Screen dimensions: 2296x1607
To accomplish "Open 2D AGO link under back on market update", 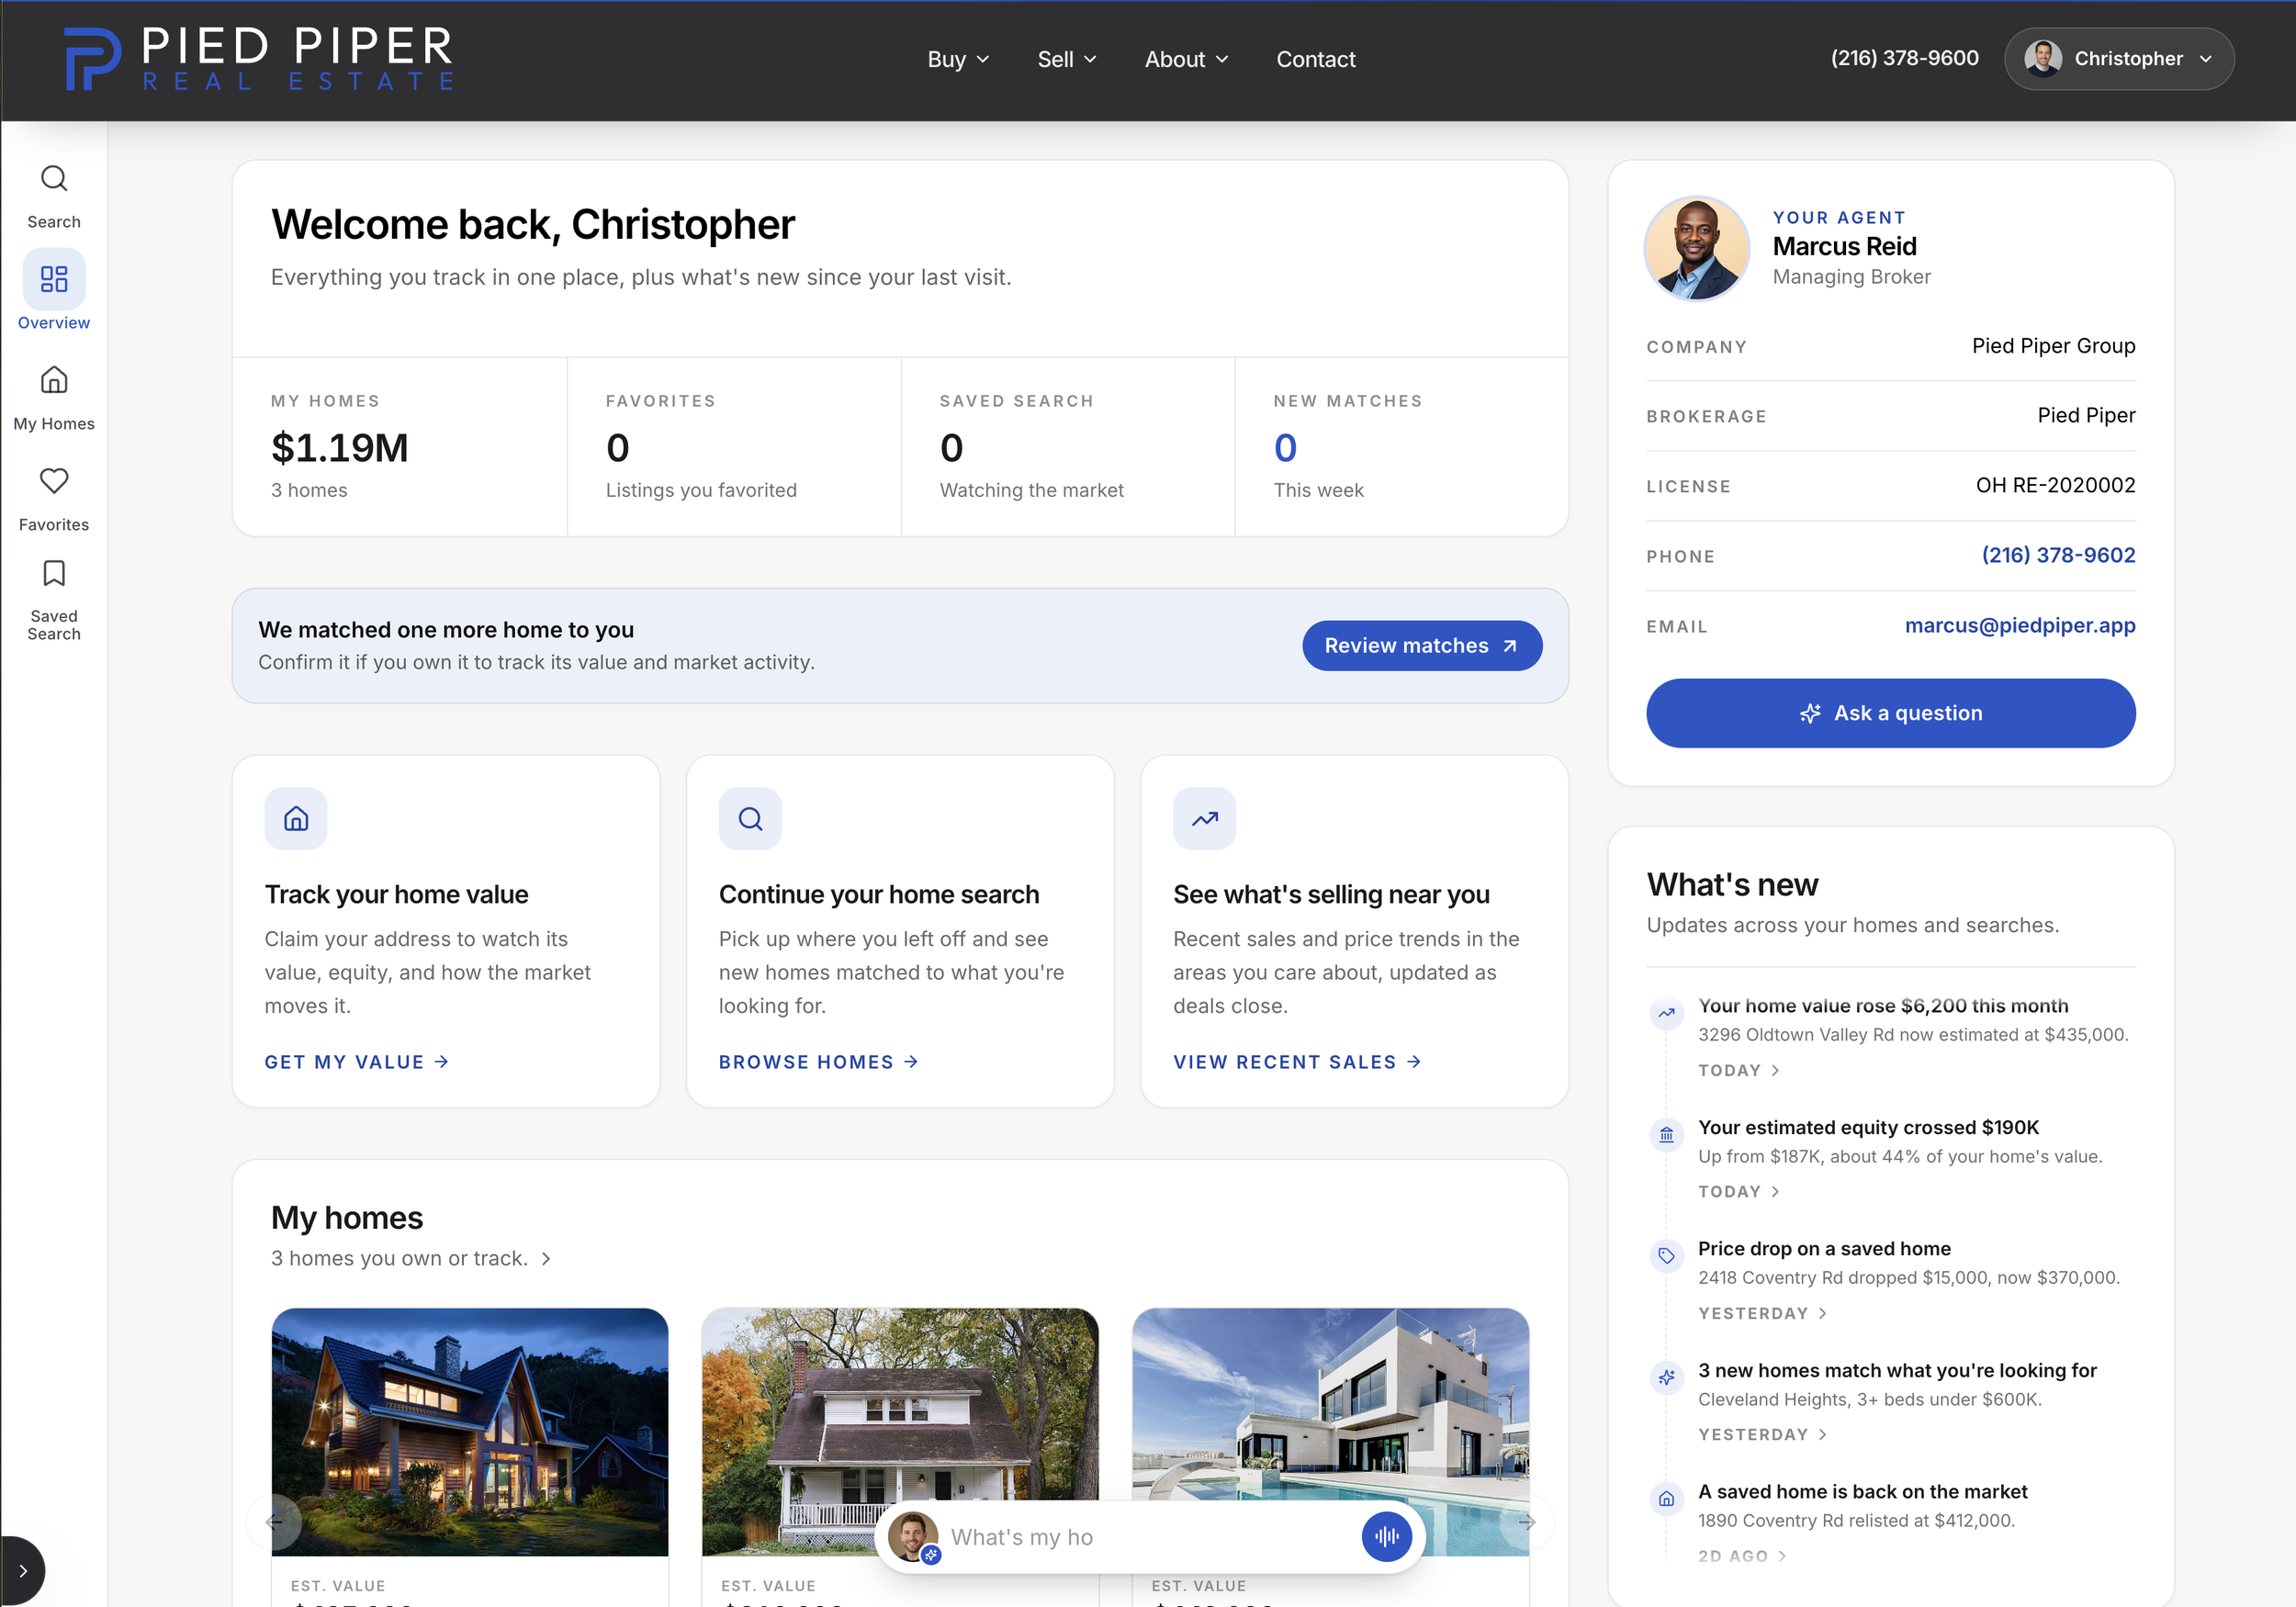I will point(1742,1556).
